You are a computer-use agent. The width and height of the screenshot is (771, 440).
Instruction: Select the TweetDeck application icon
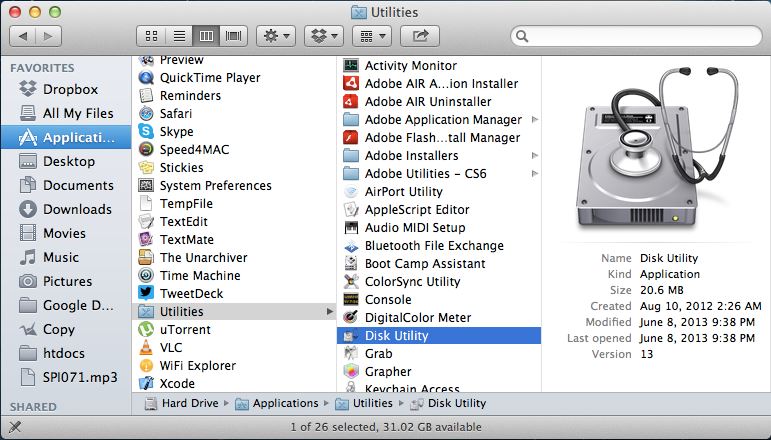click(146, 293)
